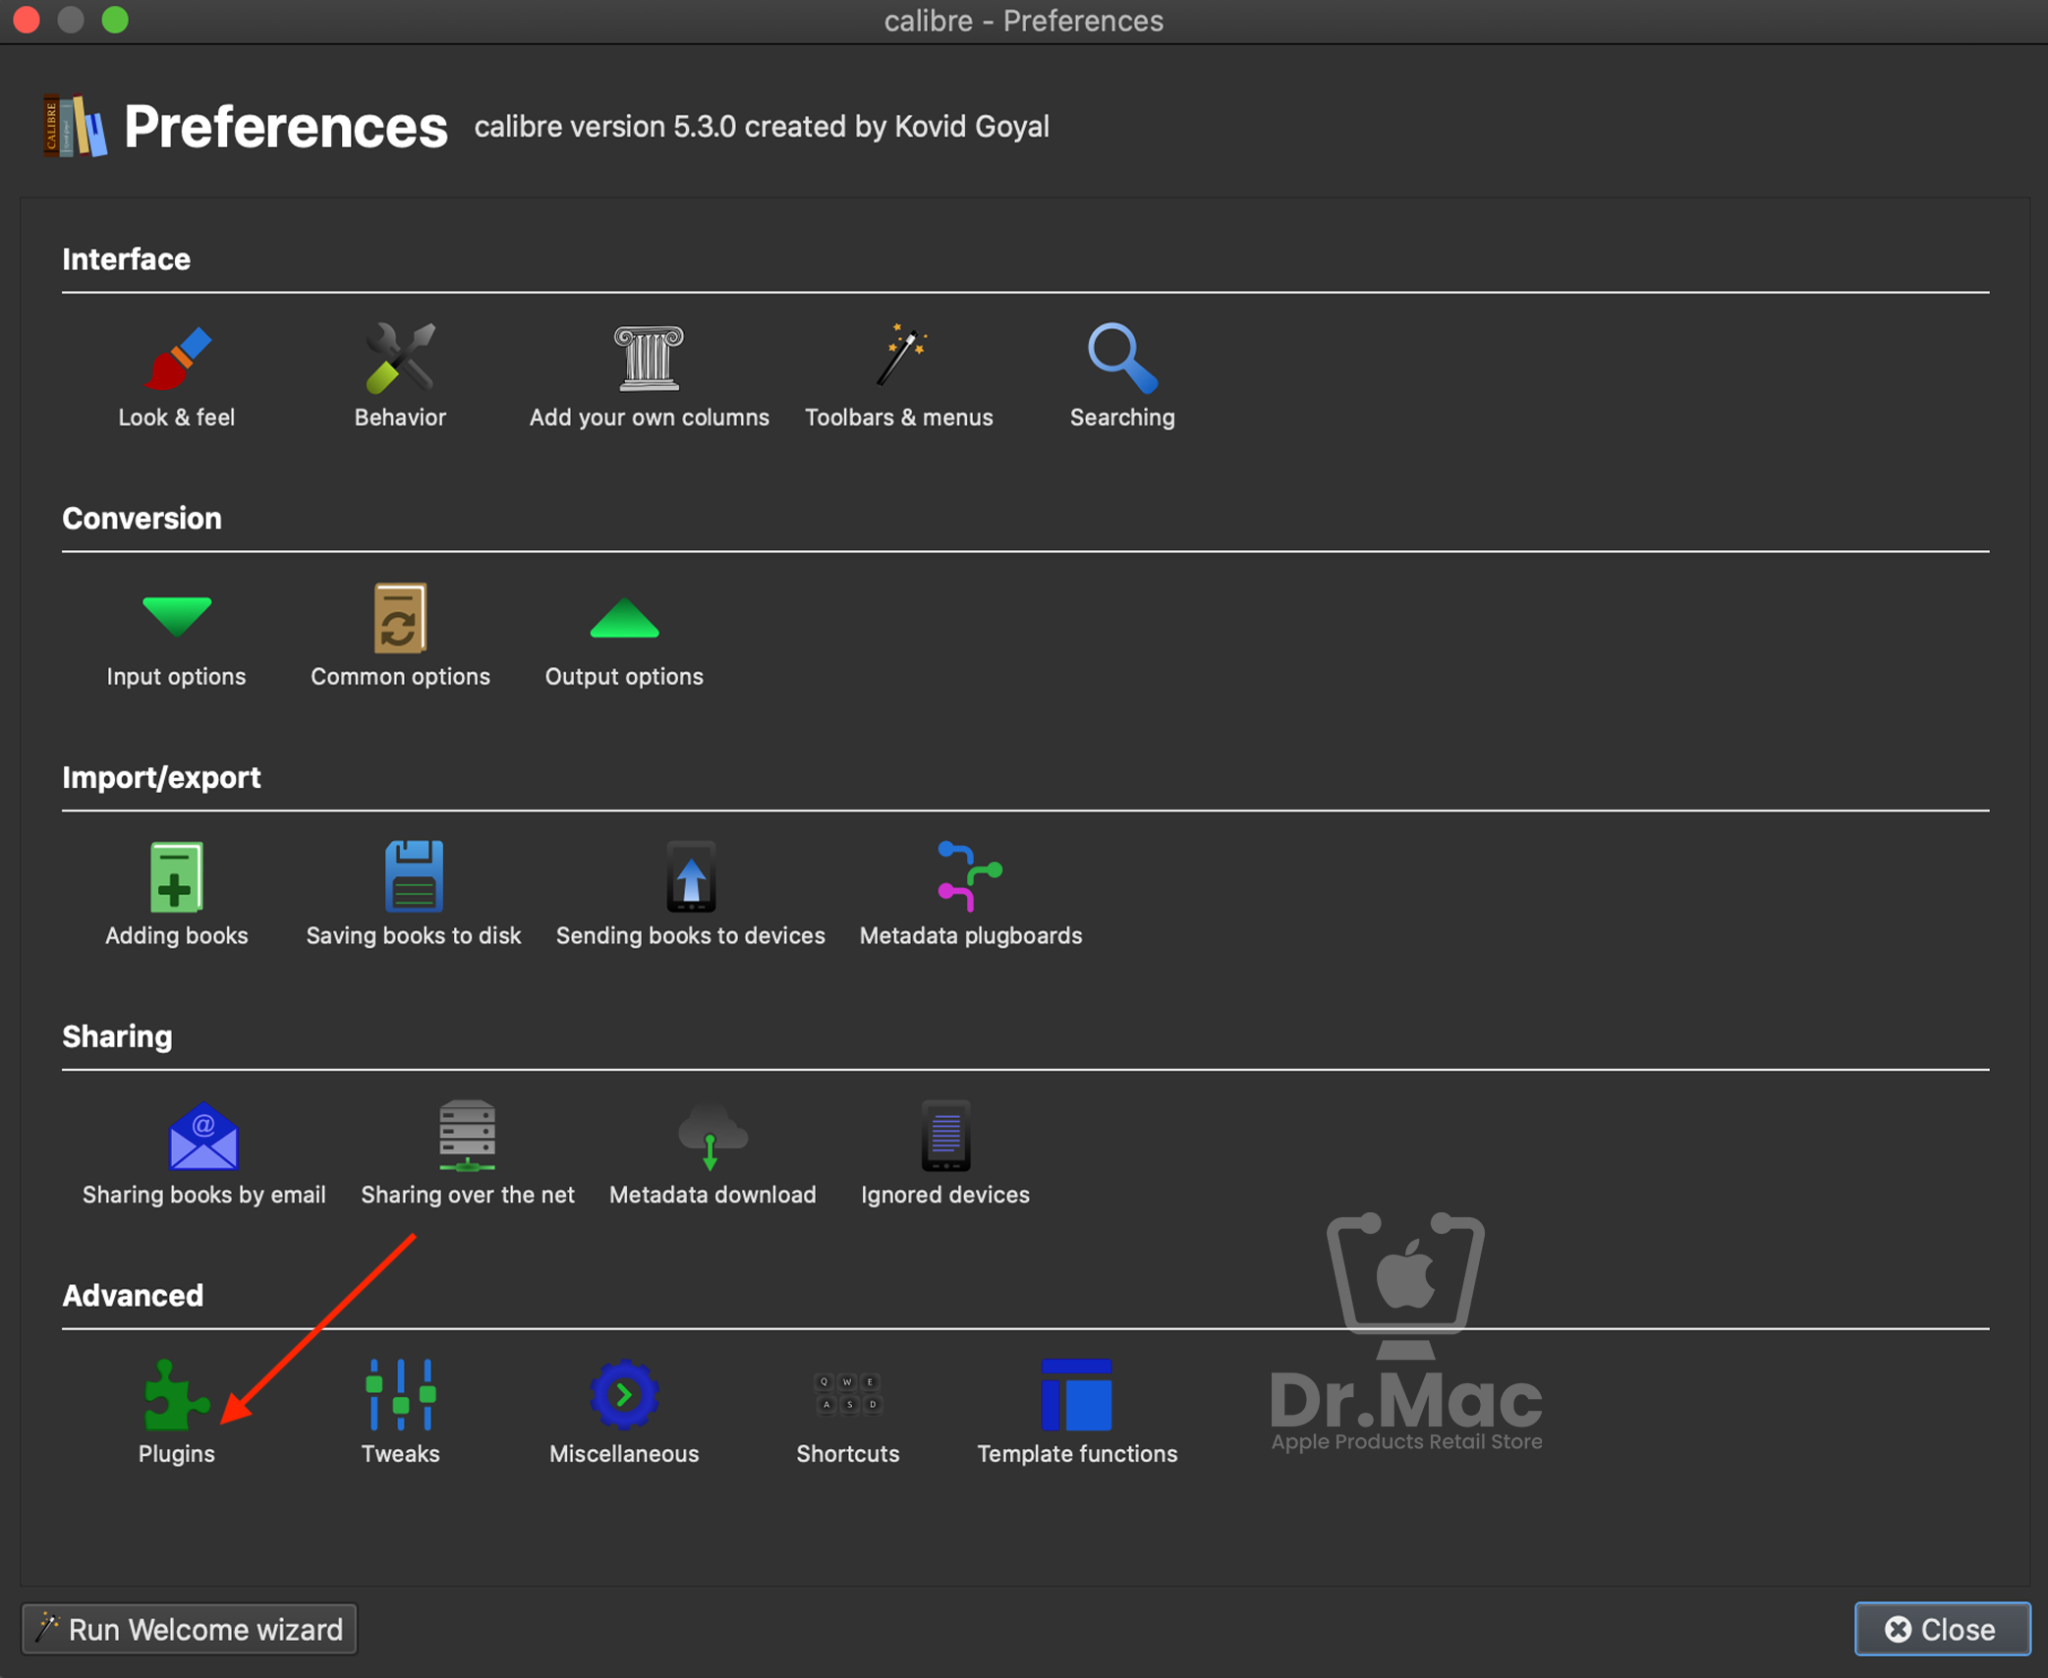Open the Plugins preferences
2048x1678 pixels.
click(x=176, y=1413)
